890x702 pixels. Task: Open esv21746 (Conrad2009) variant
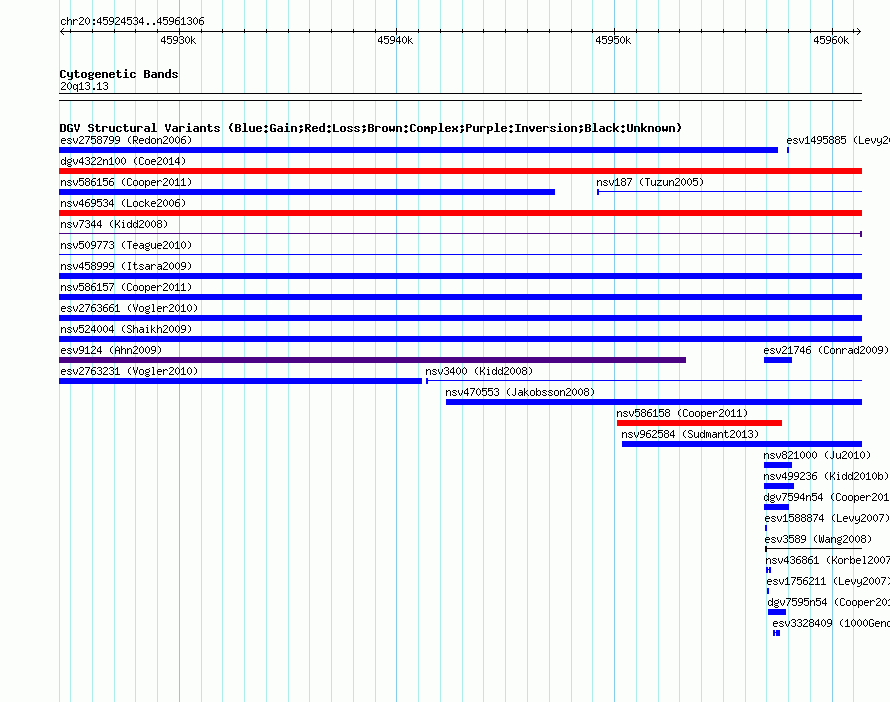pos(826,350)
